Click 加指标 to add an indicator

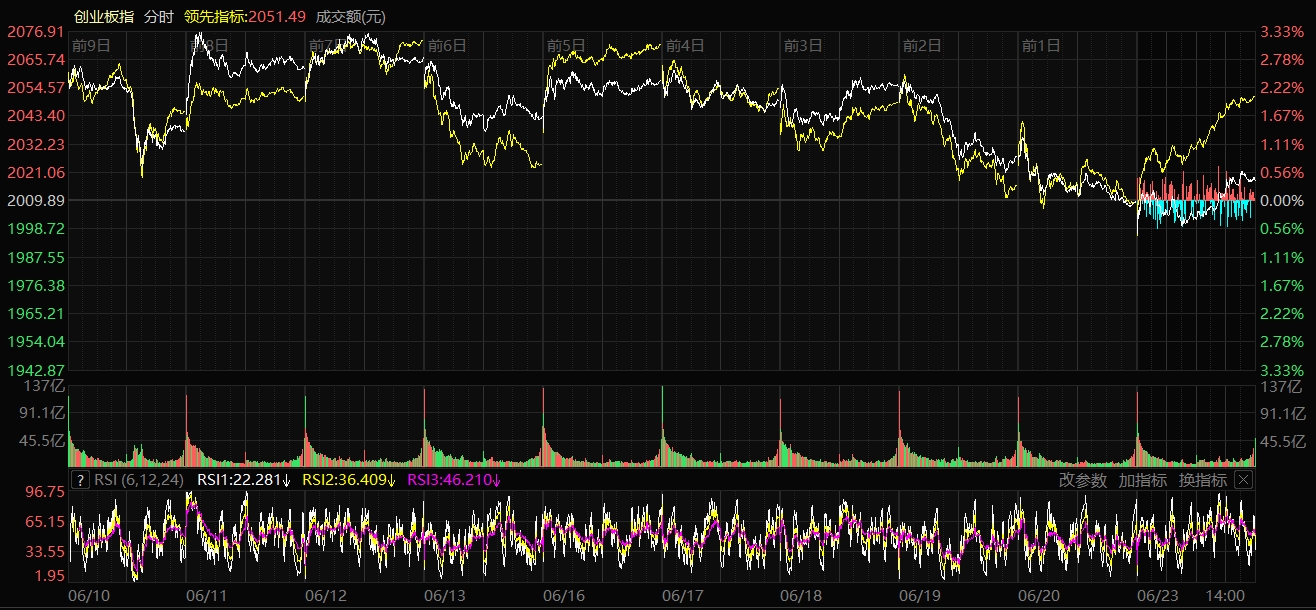coord(1142,480)
